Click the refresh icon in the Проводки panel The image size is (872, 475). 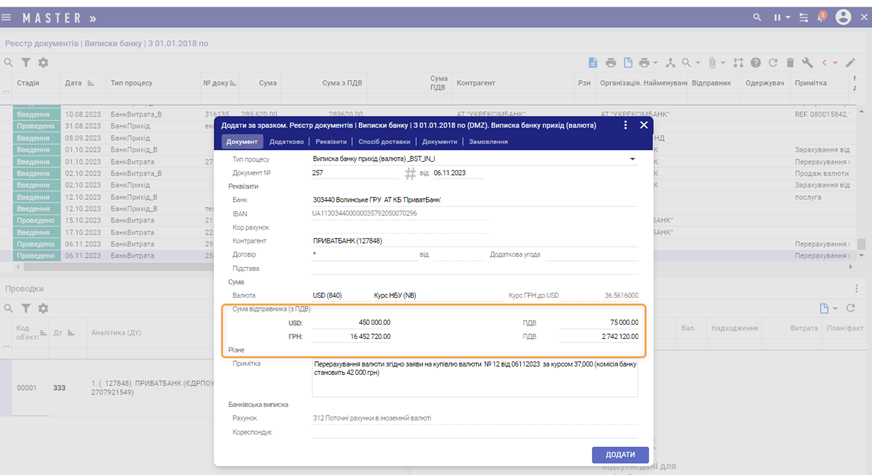(851, 309)
